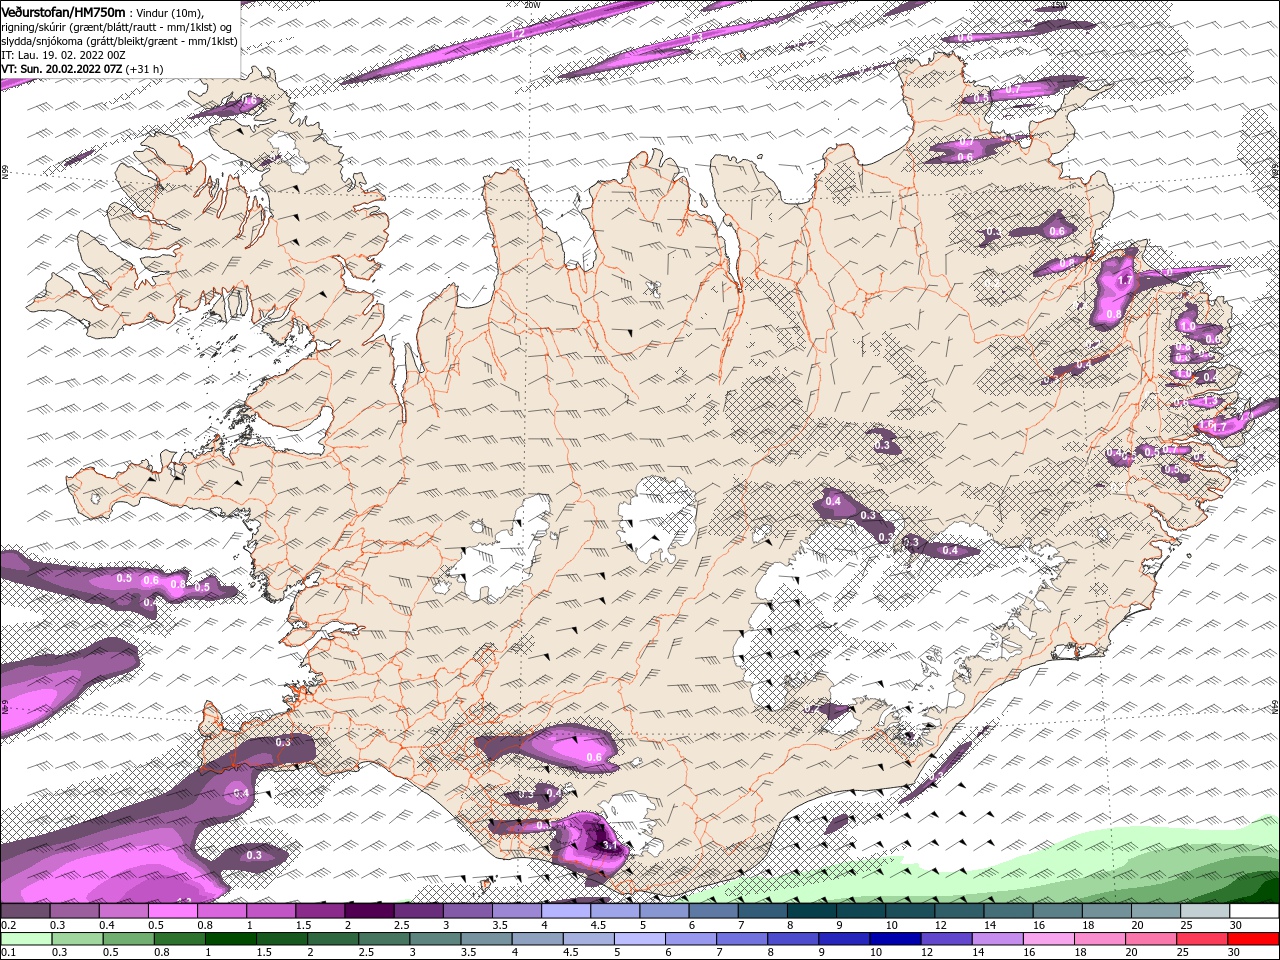Pick the light pink 16 swatch in rain scale
The height and width of the screenshot is (960, 1280).
tap(1049, 939)
